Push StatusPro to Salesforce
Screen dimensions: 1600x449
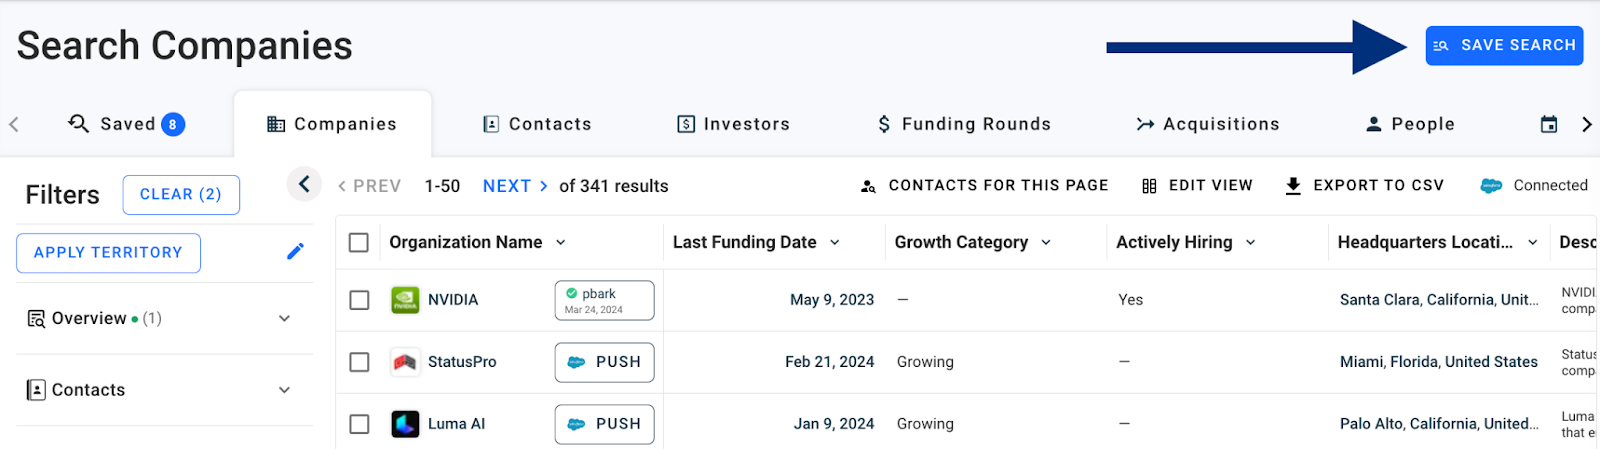[604, 362]
